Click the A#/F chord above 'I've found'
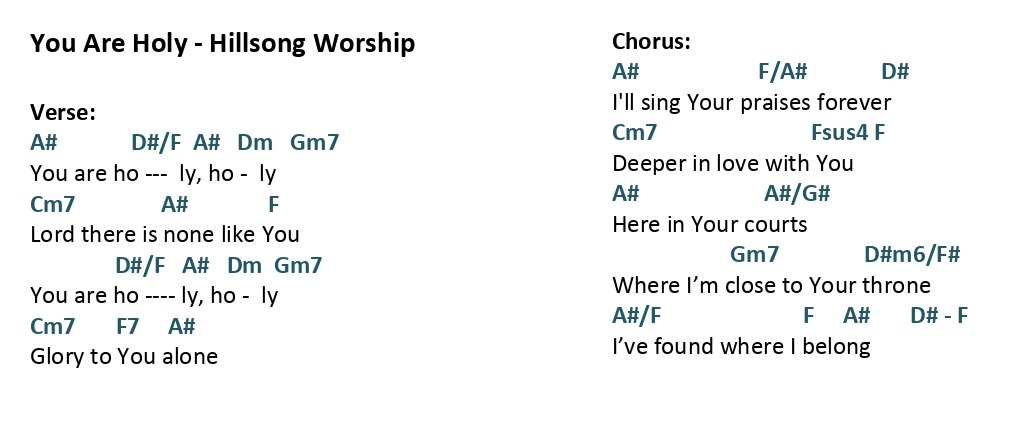The height and width of the screenshot is (426, 1016). (636, 316)
